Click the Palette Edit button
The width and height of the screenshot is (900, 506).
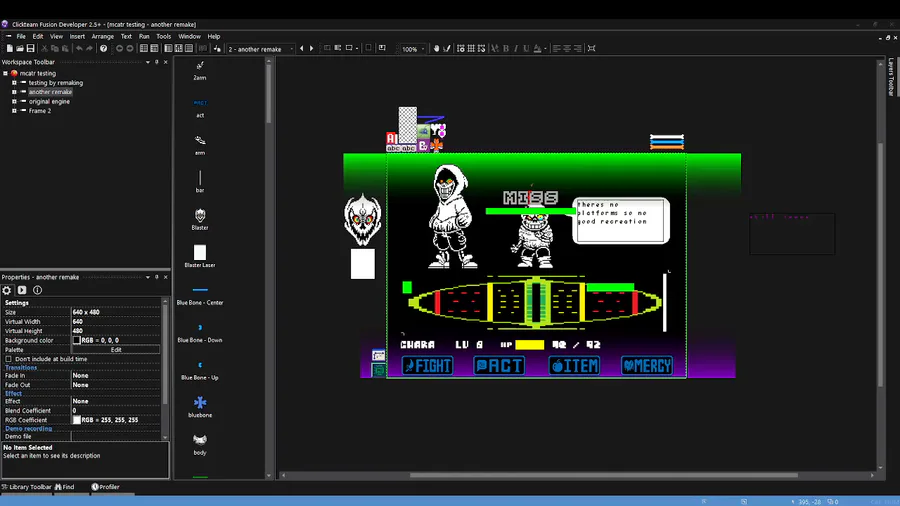(x=116, y=349)
